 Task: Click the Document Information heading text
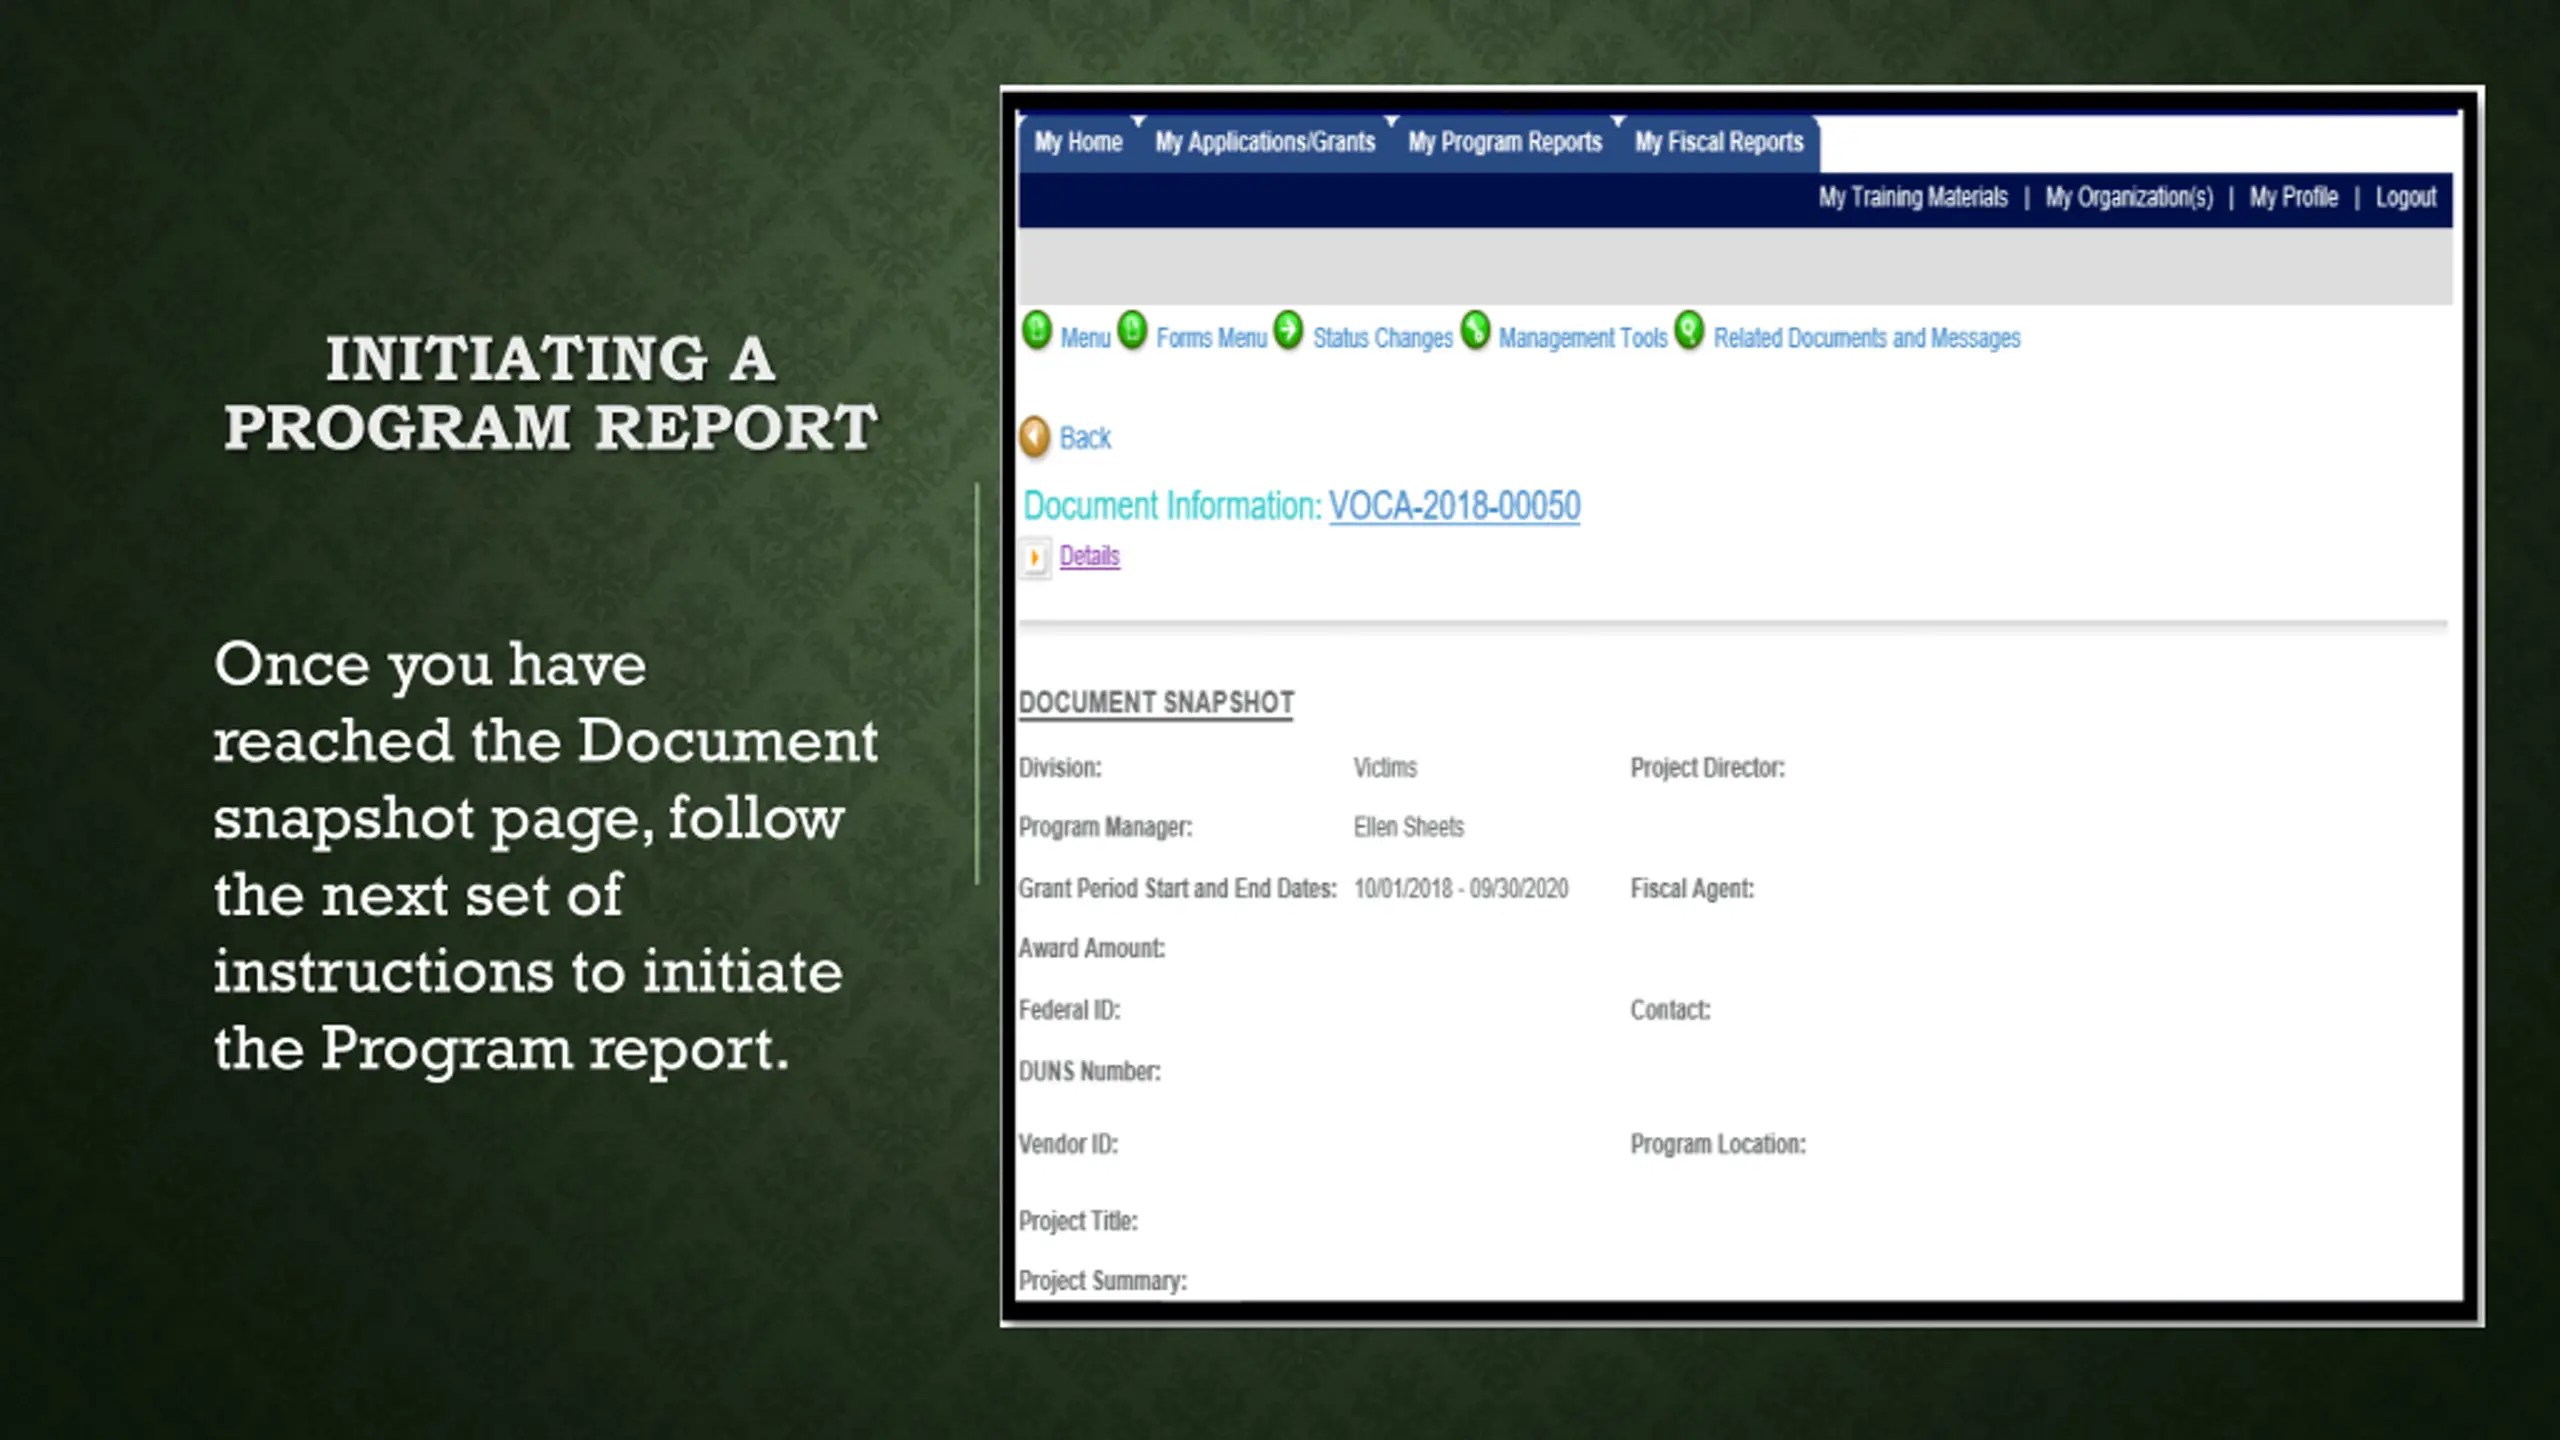pyautogui.click(x=1173, y=506)
